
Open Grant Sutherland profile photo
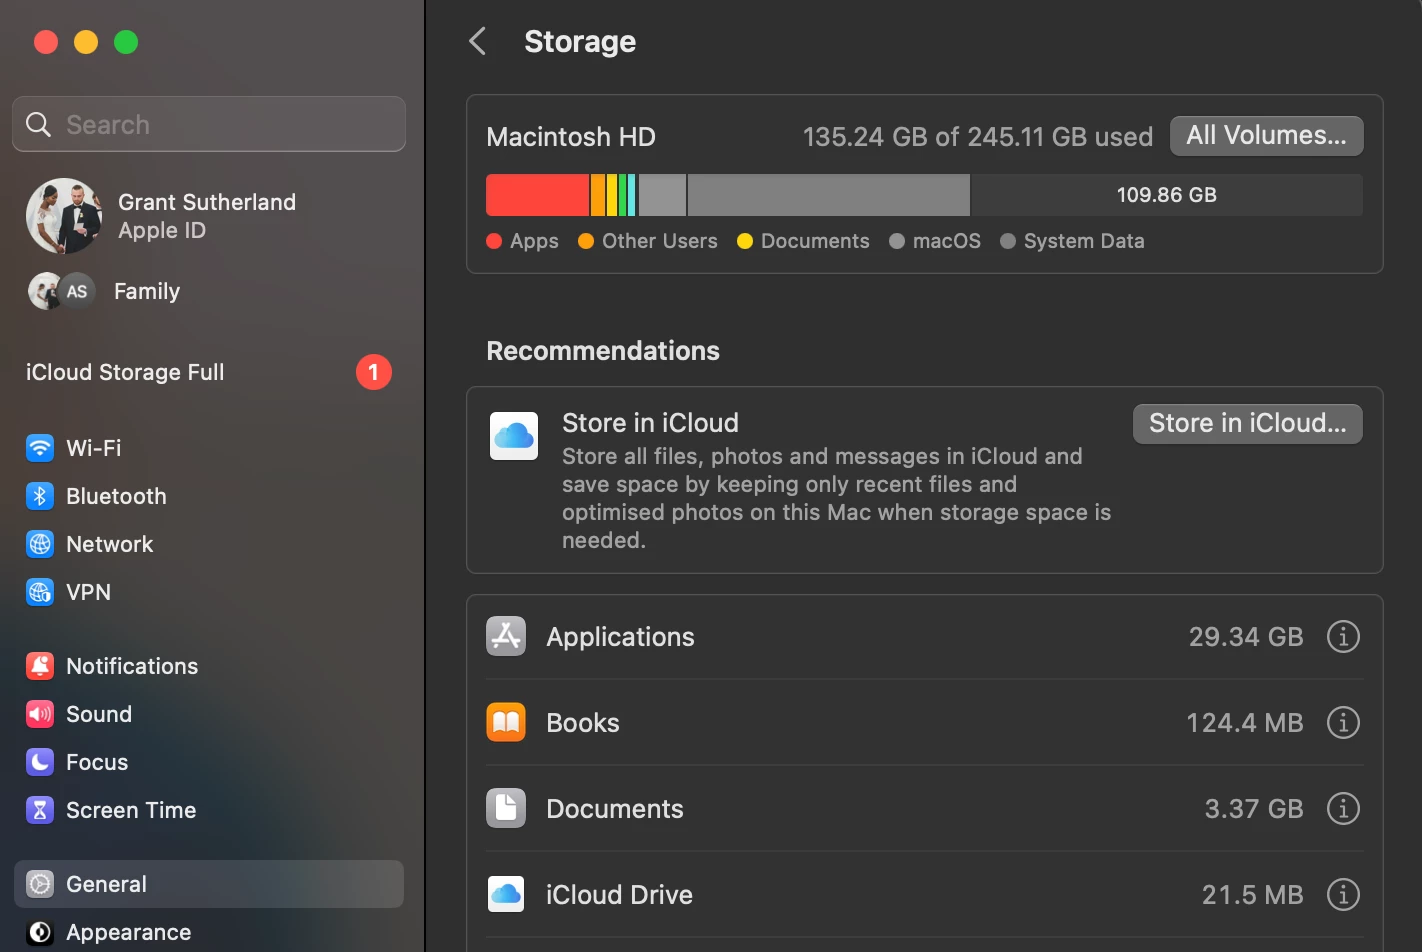64,216
